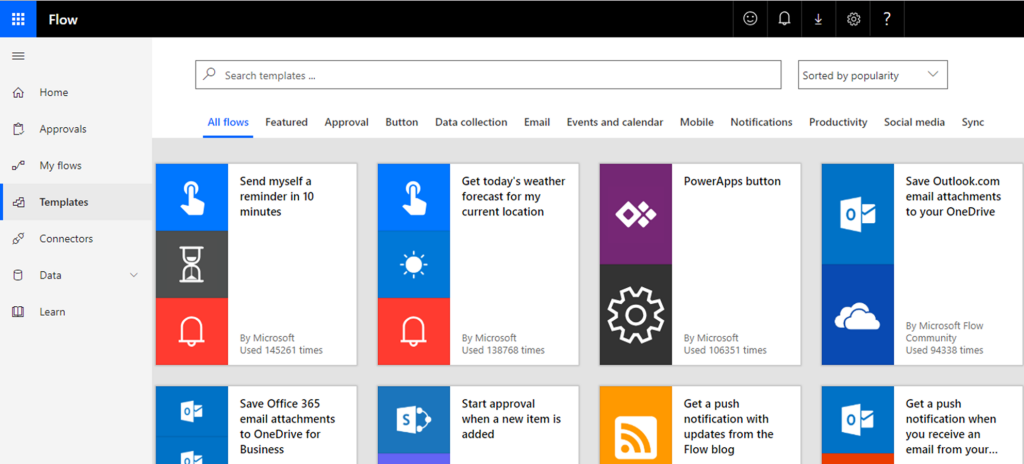Click the PowerApps purple icon tile
Image resolution: width=1024 pixels, height=464 pixels.
635,213
